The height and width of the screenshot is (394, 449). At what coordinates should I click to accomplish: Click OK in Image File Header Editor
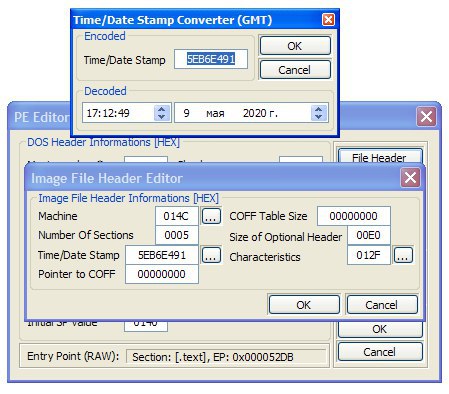[x=304, y=305]
